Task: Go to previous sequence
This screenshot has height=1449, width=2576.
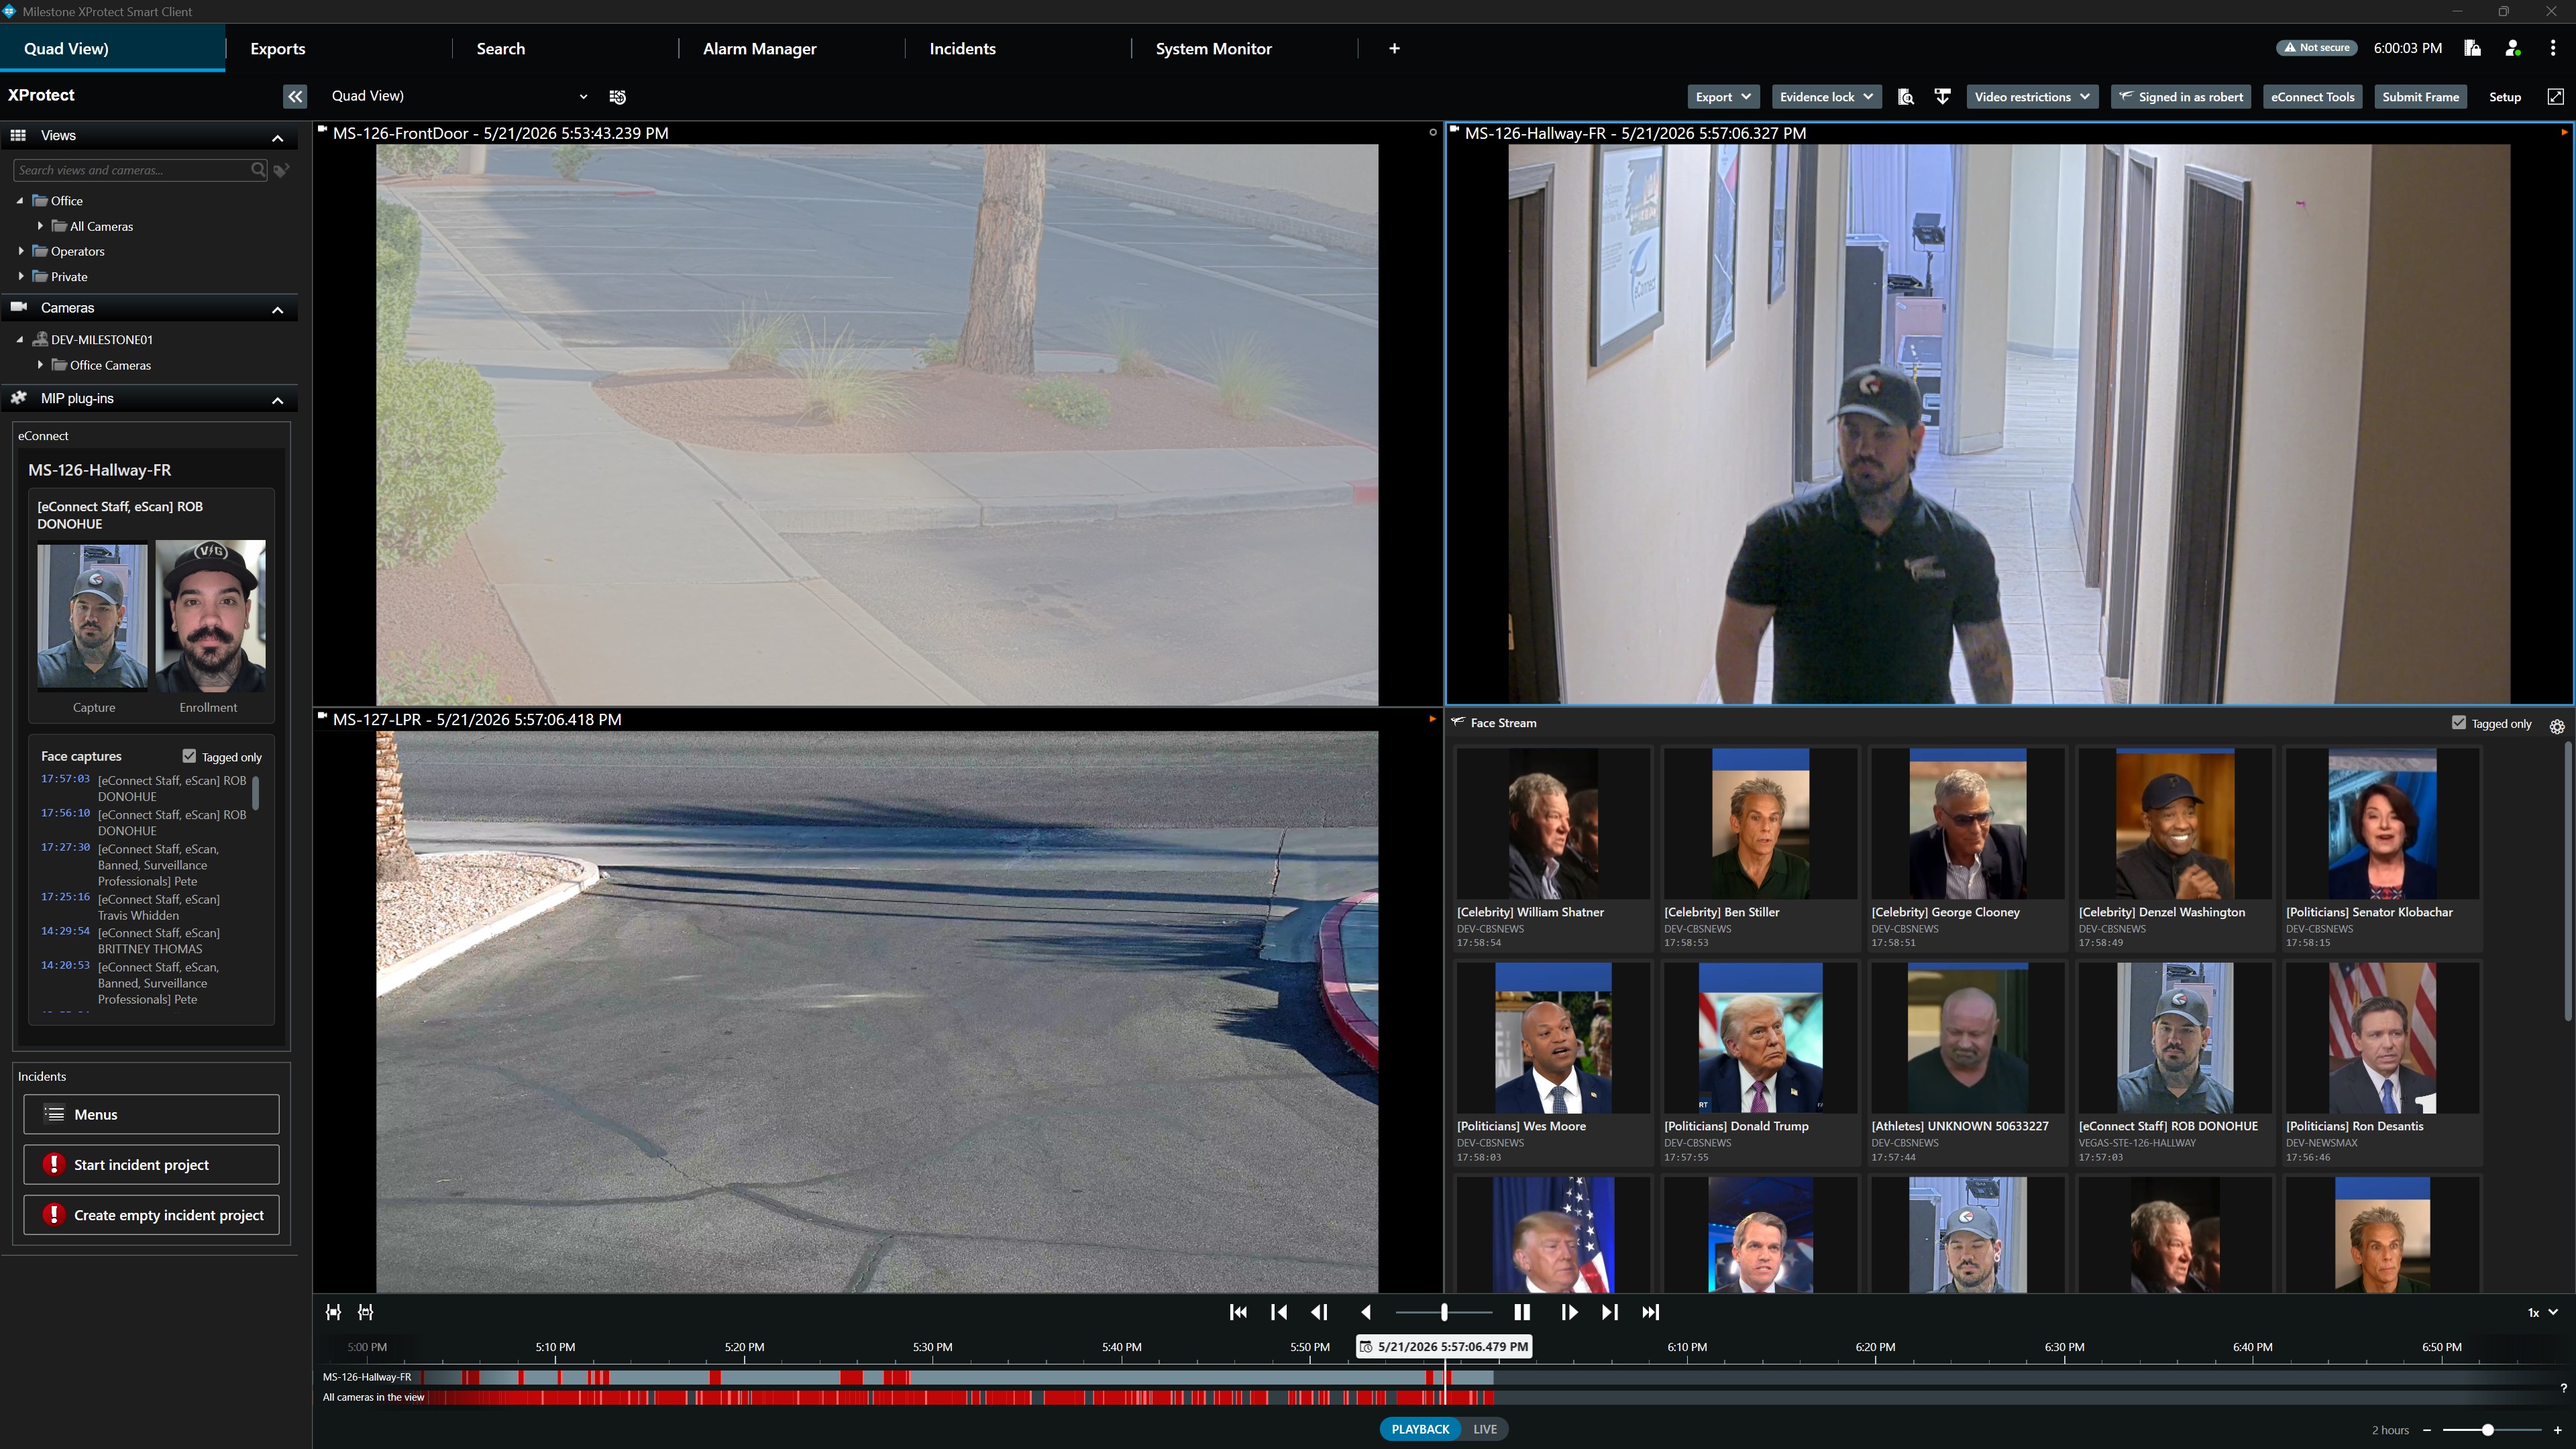Action: click(1279, 1312)
